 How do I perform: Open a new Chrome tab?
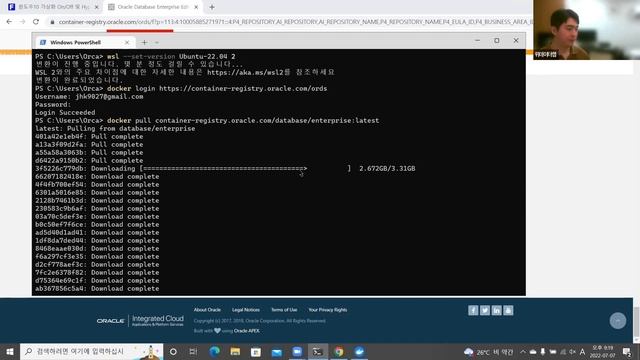pos(212,7)
